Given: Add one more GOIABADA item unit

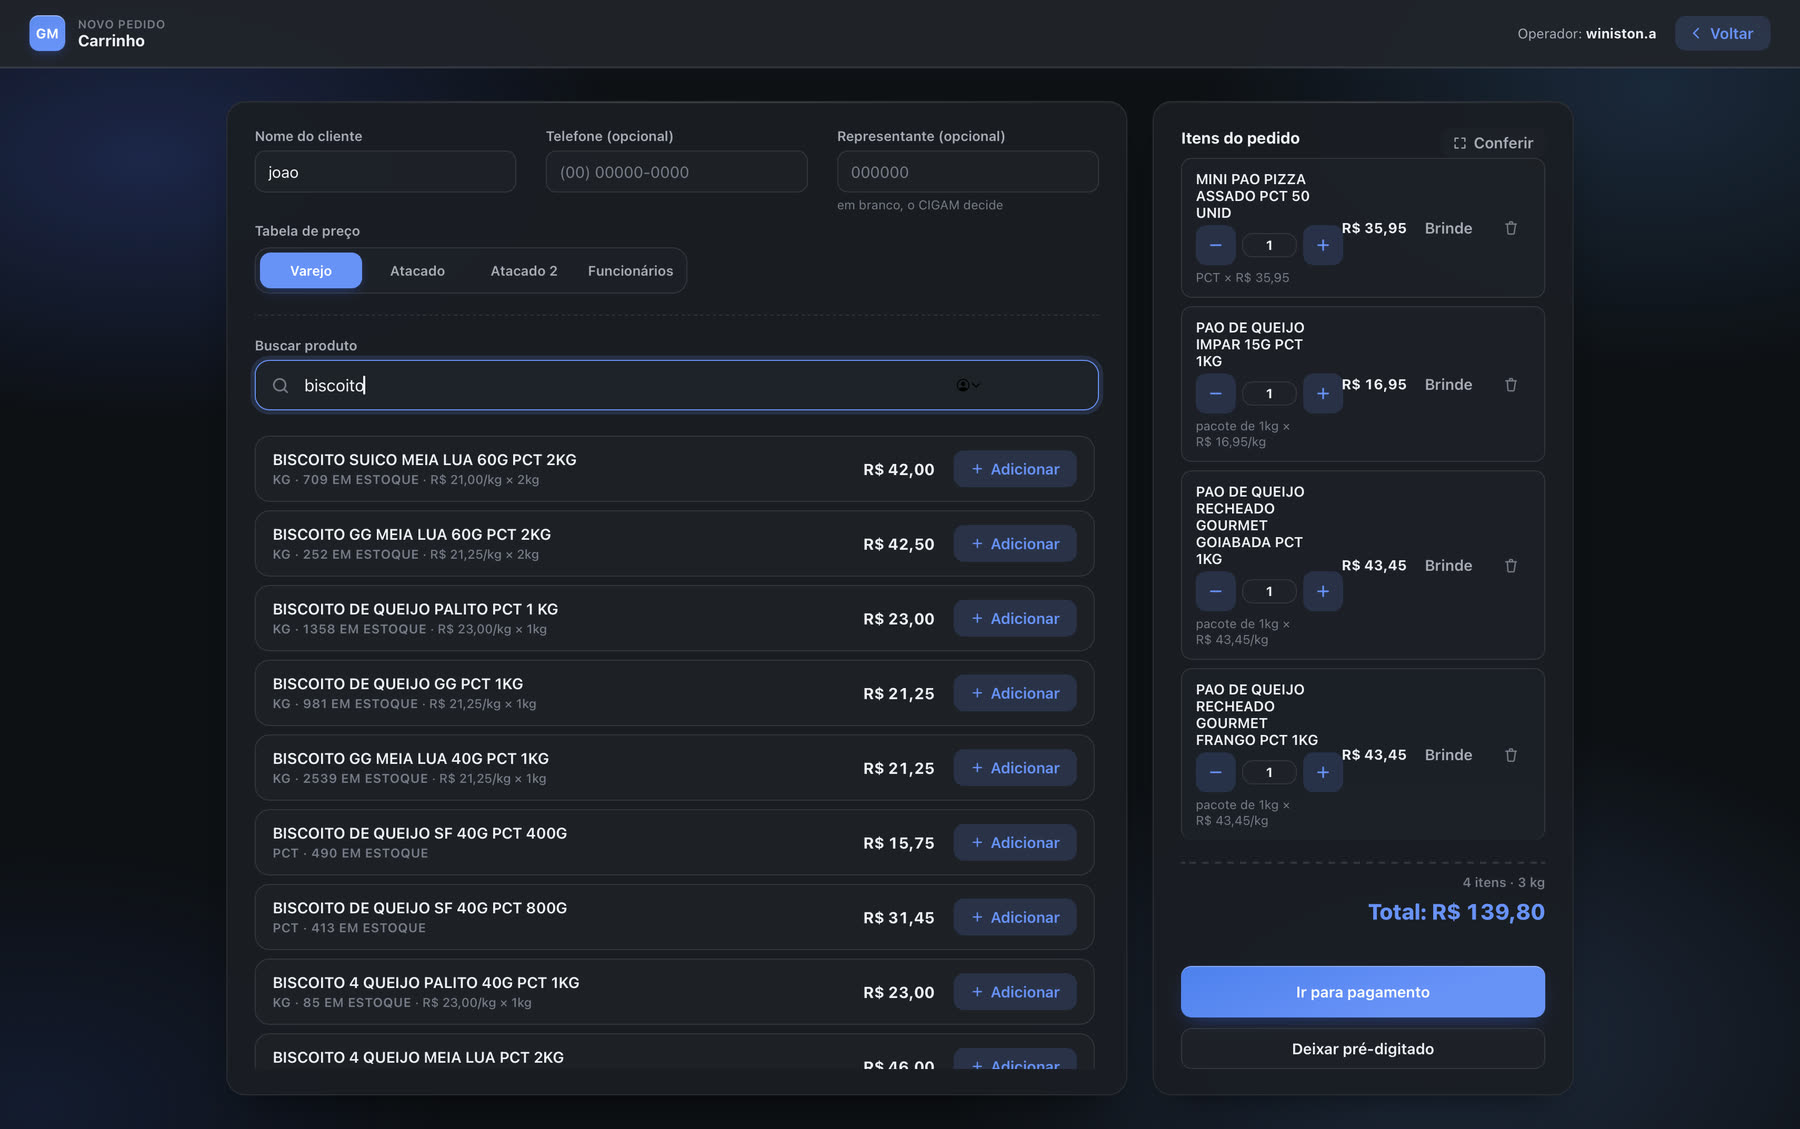Looking at the screenshot, I should (x=1322, y=592).
